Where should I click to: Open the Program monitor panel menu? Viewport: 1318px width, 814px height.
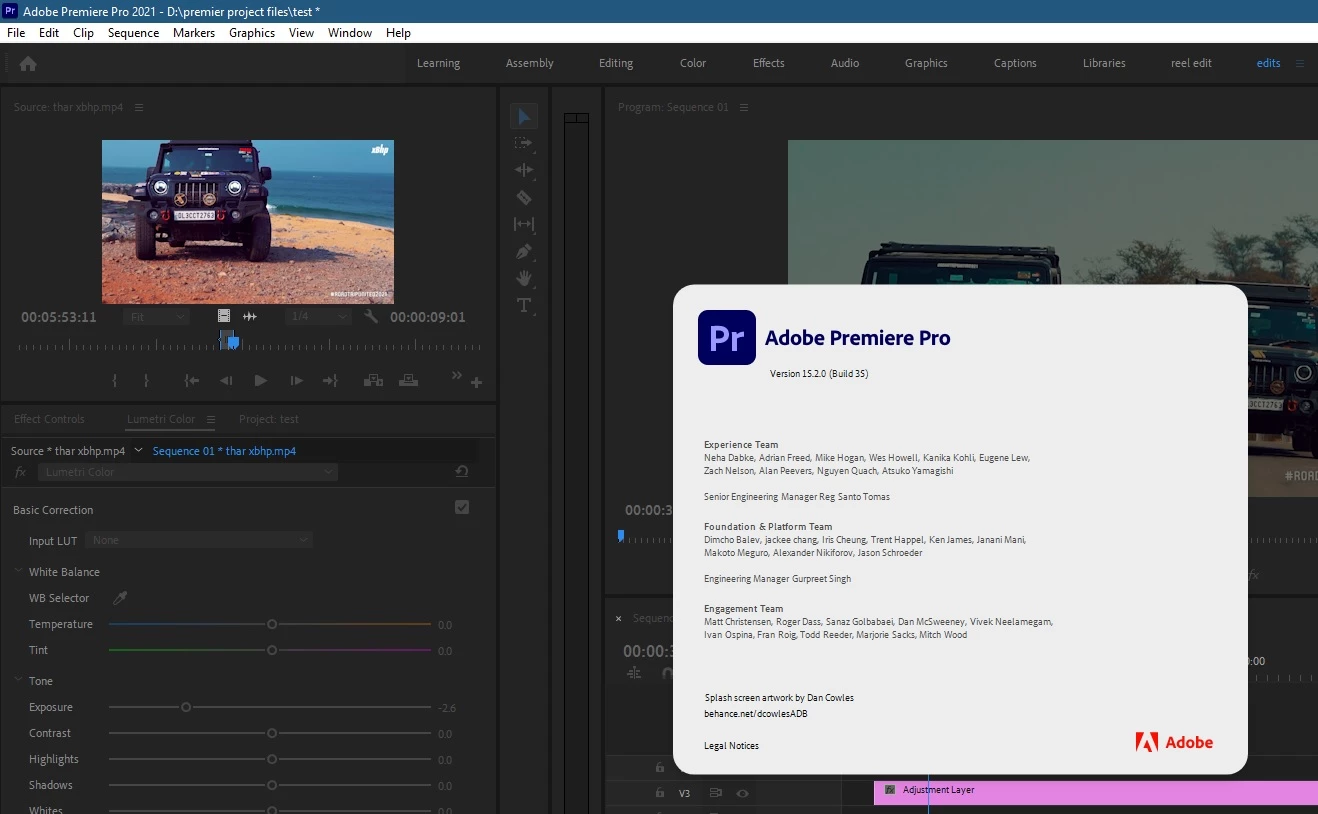tap(744, 107)
